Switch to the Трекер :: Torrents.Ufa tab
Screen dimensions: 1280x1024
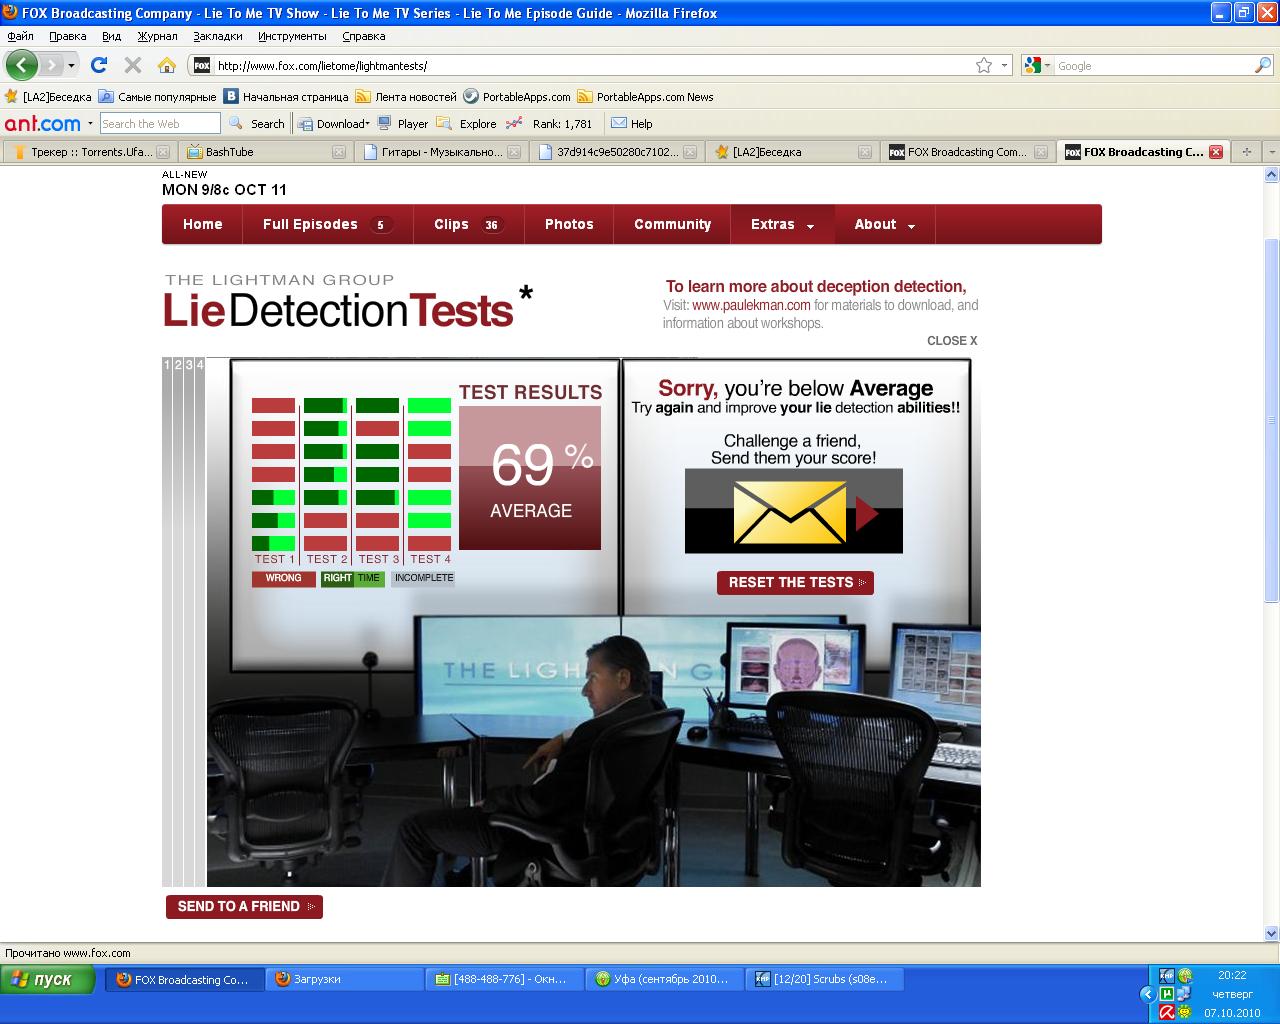point(89,152)
